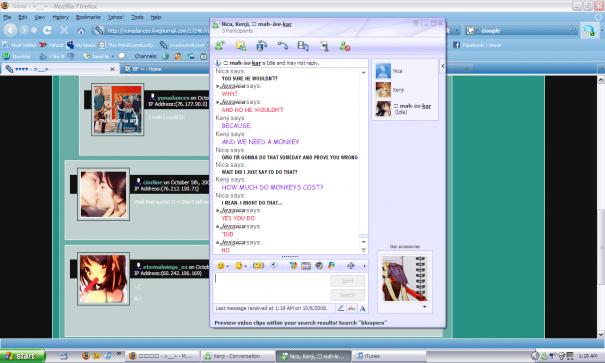This screenshot has height=363, width=605.
Task: Click the 'Preview video clips' search ad text
Action: [301, 322]
